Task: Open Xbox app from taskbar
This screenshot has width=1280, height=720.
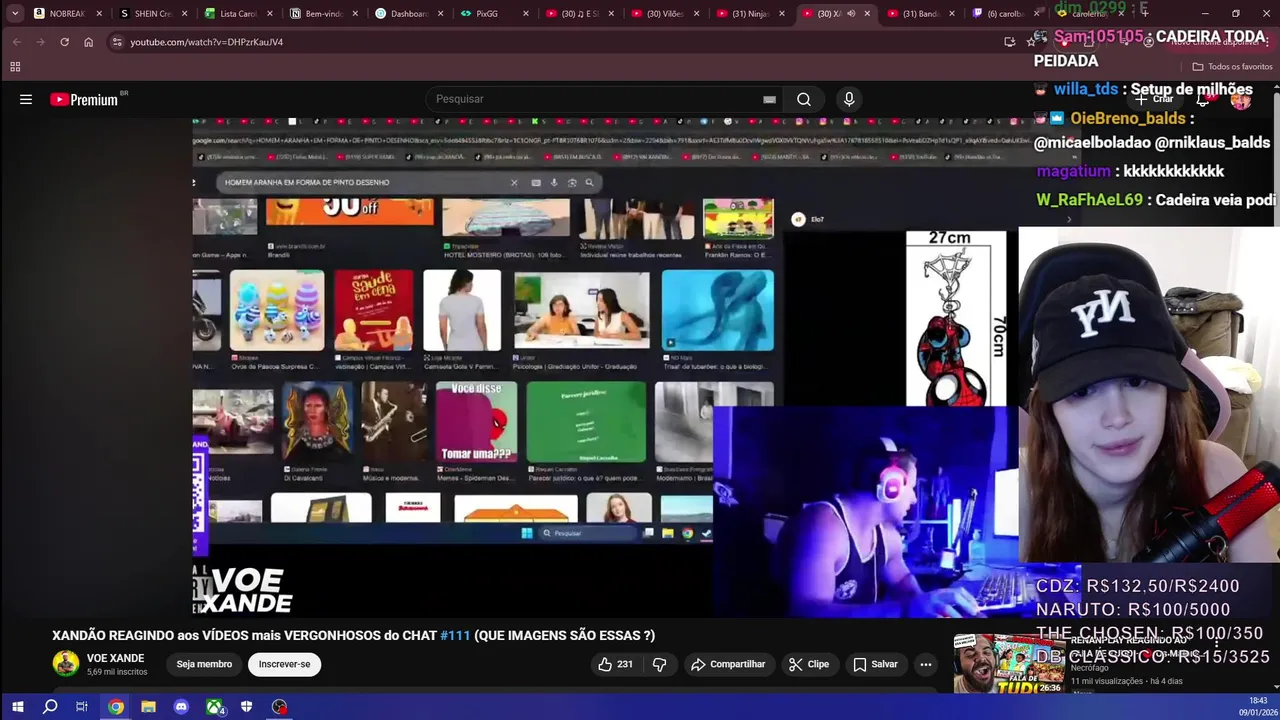Action: 214,707
